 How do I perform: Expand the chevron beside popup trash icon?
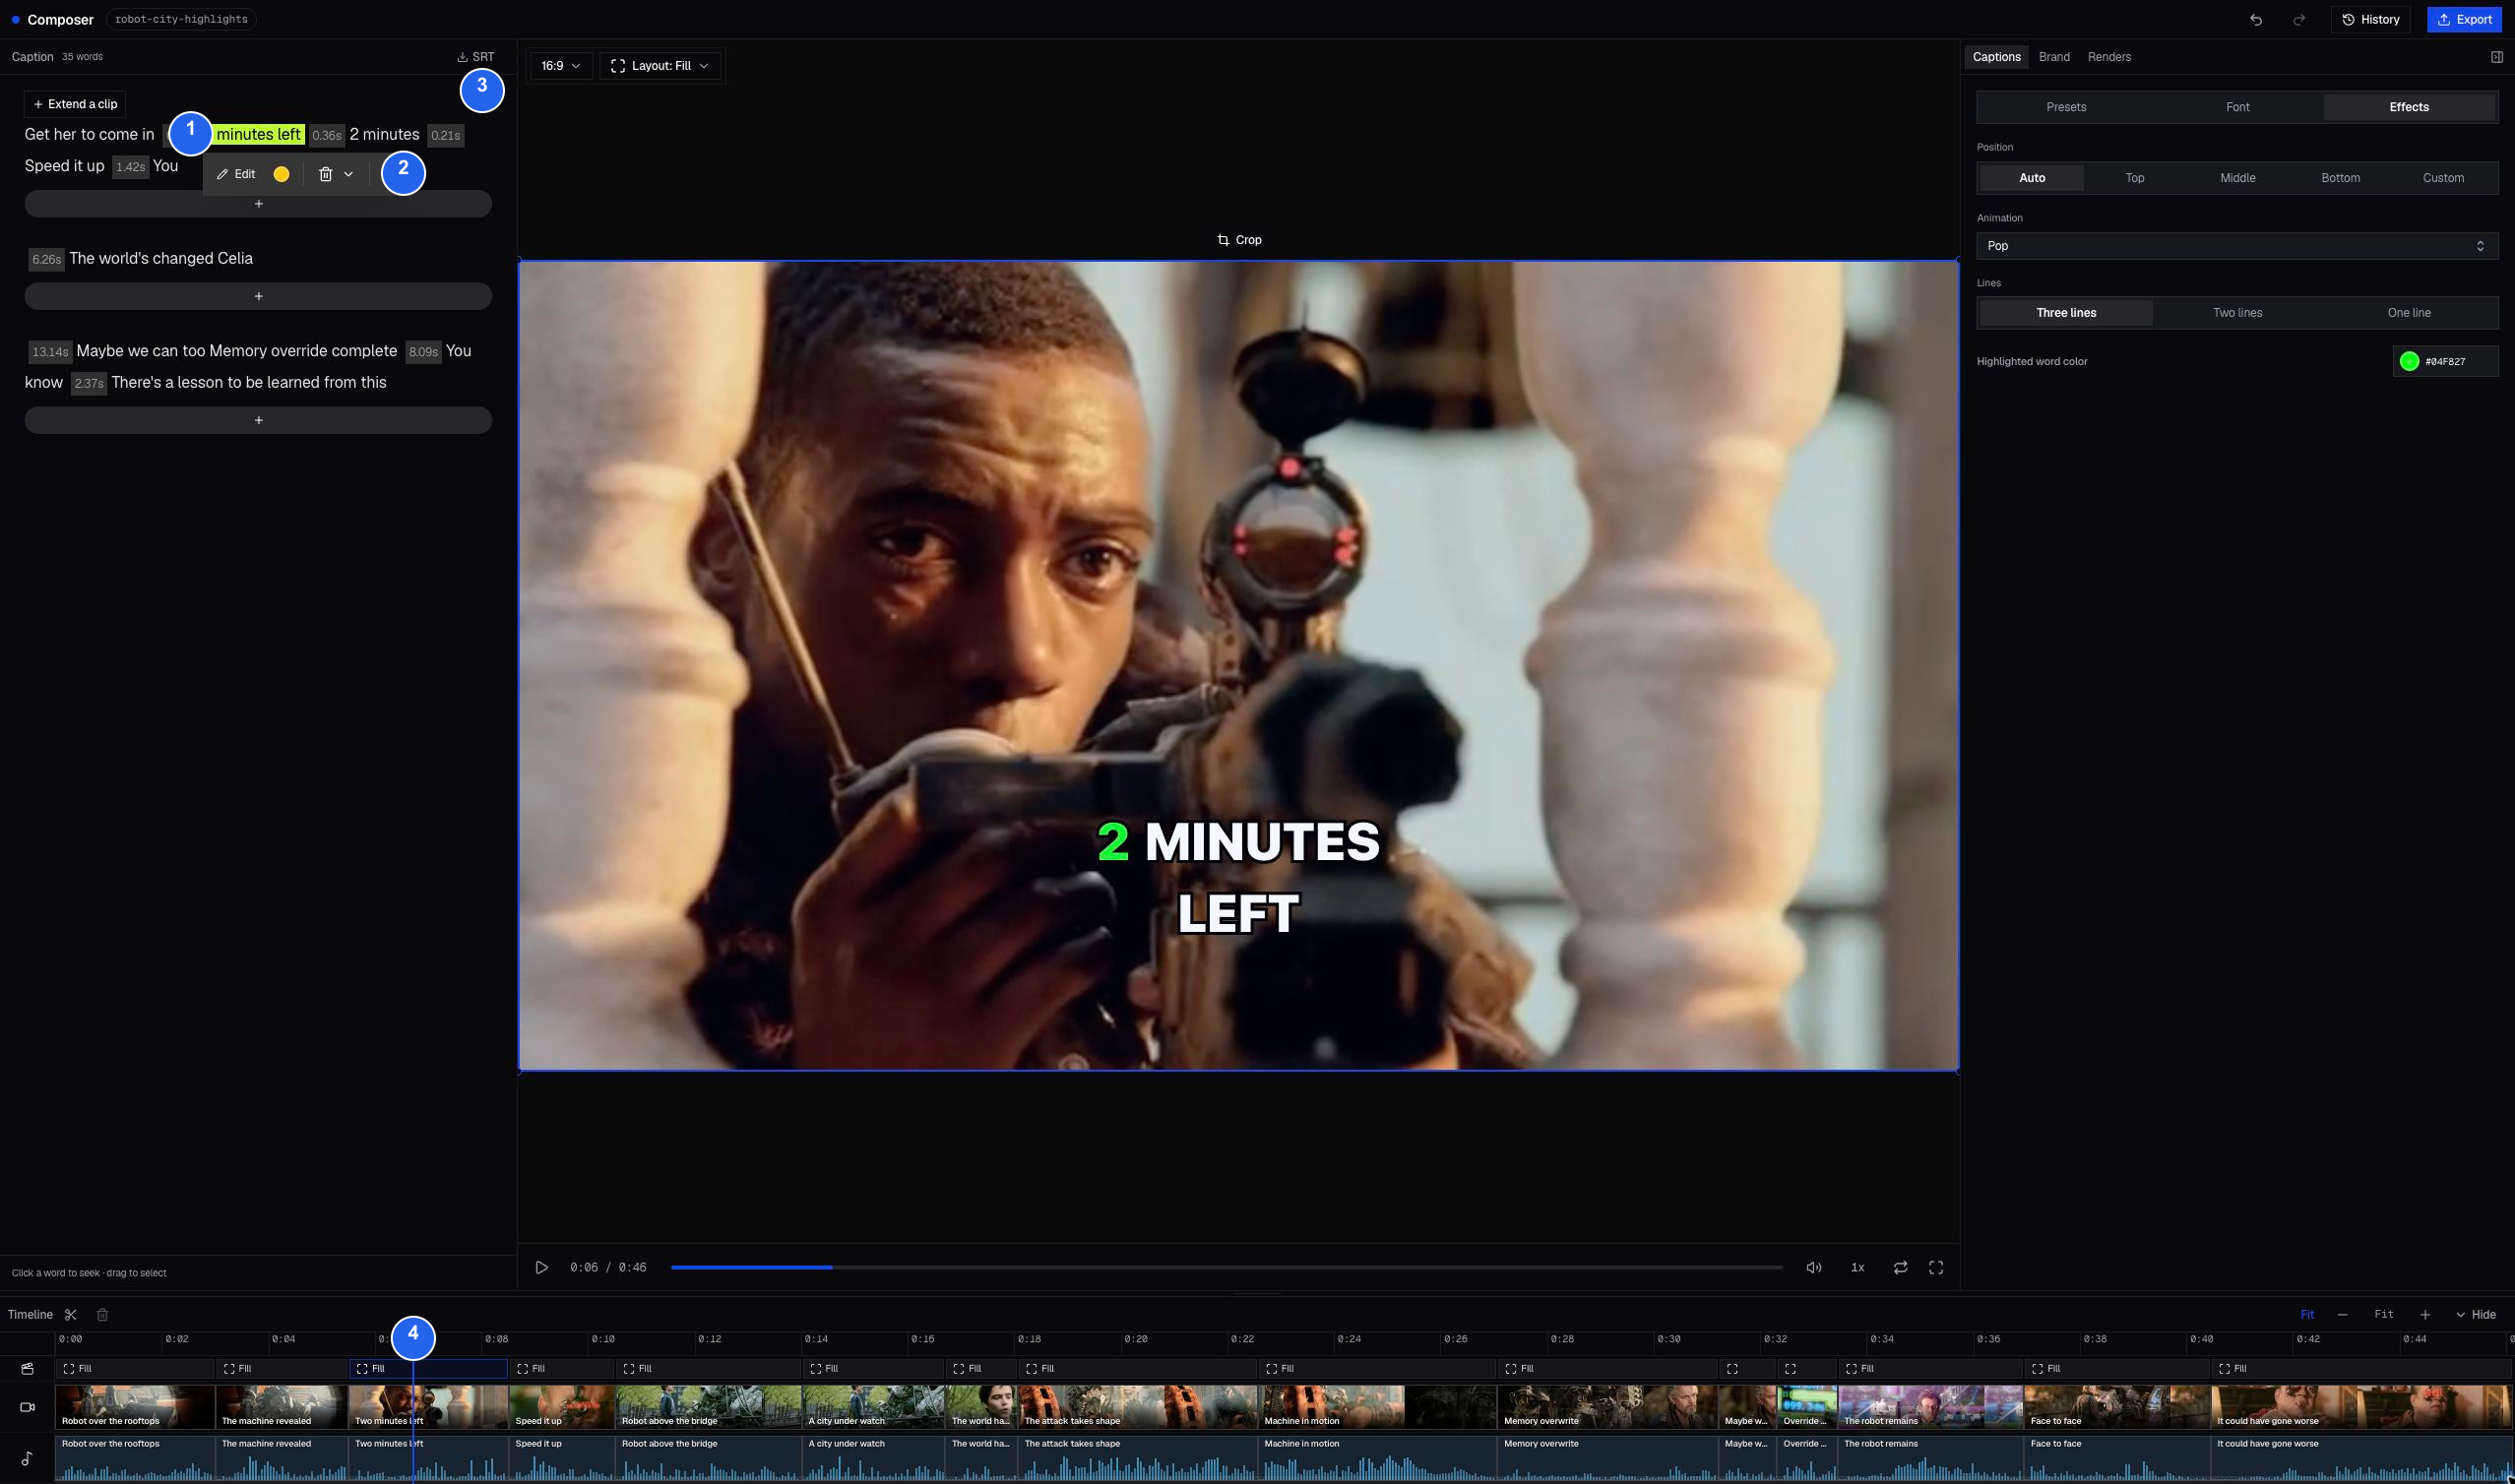click(x=348, y=174)
